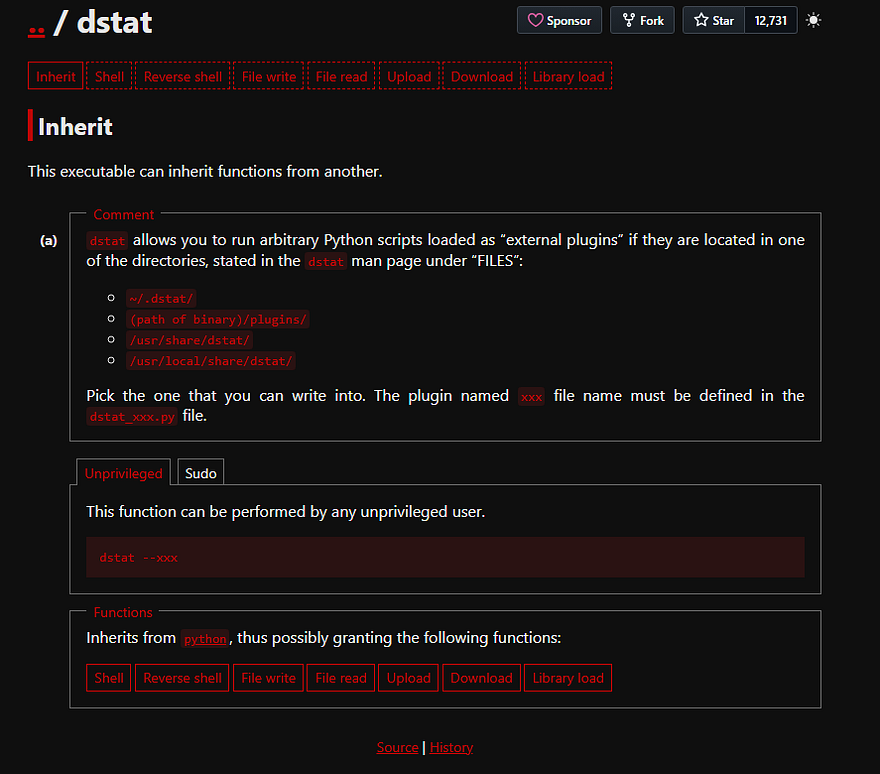This screenshot has width=880, height=774.
Task: Select the Inherit tag in the top row
Action: pyautogui.click(x=56, y=77)
